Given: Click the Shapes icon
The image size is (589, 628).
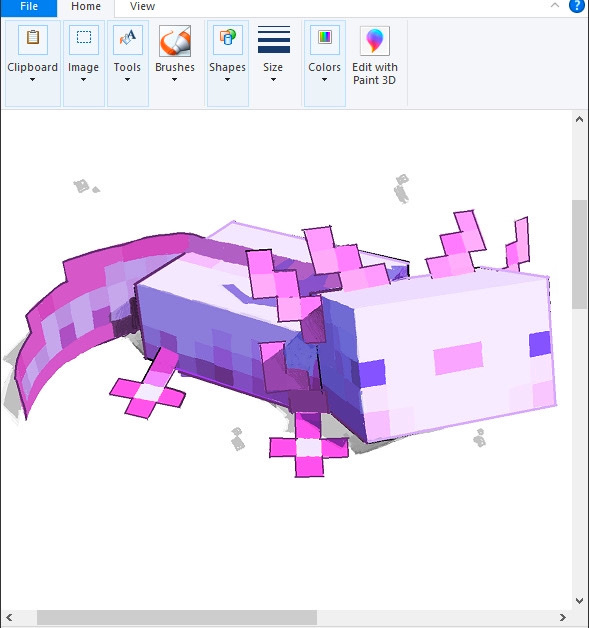Looking at the screenshot, I should coord(228,39).
